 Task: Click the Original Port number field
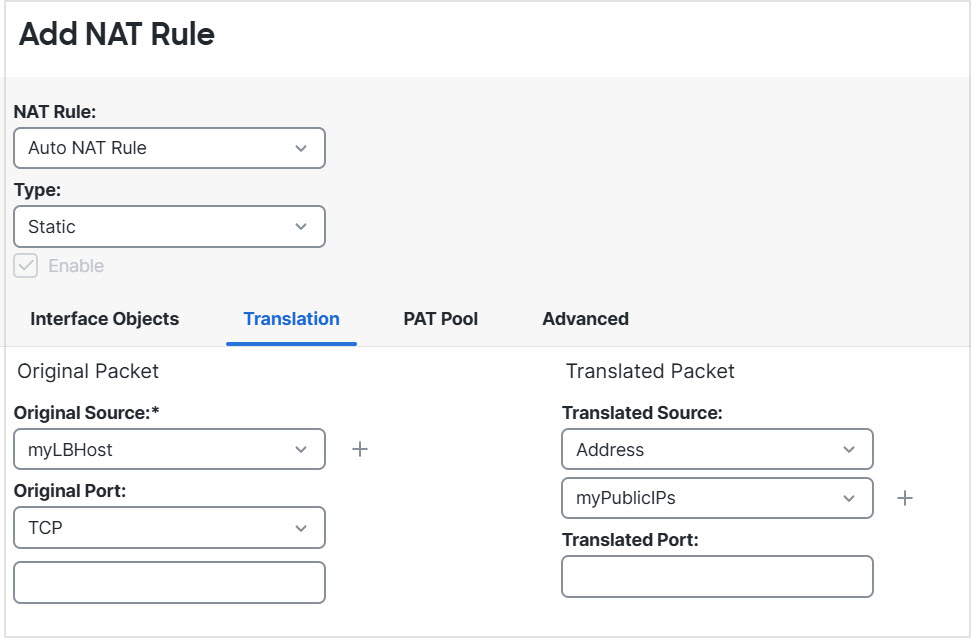point(169,582)
